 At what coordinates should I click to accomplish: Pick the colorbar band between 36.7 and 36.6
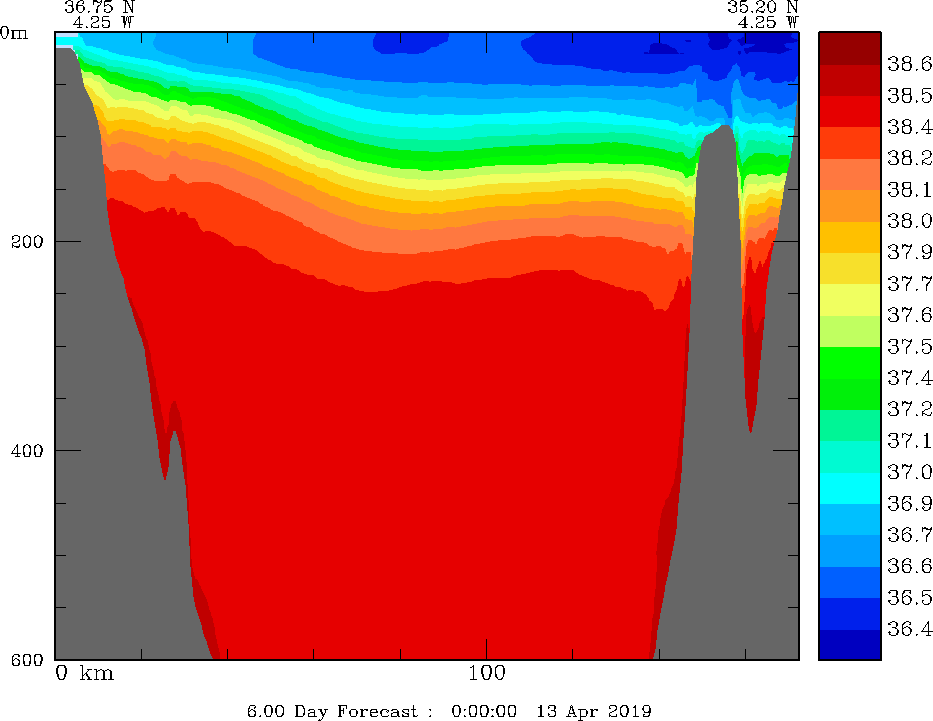(x=850, y=551)
